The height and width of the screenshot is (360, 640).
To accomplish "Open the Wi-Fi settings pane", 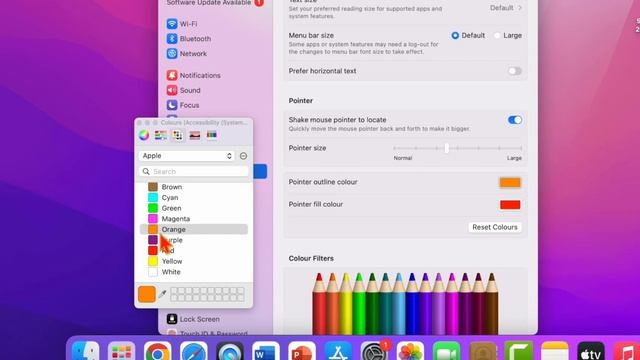I will tap(182, 24).
